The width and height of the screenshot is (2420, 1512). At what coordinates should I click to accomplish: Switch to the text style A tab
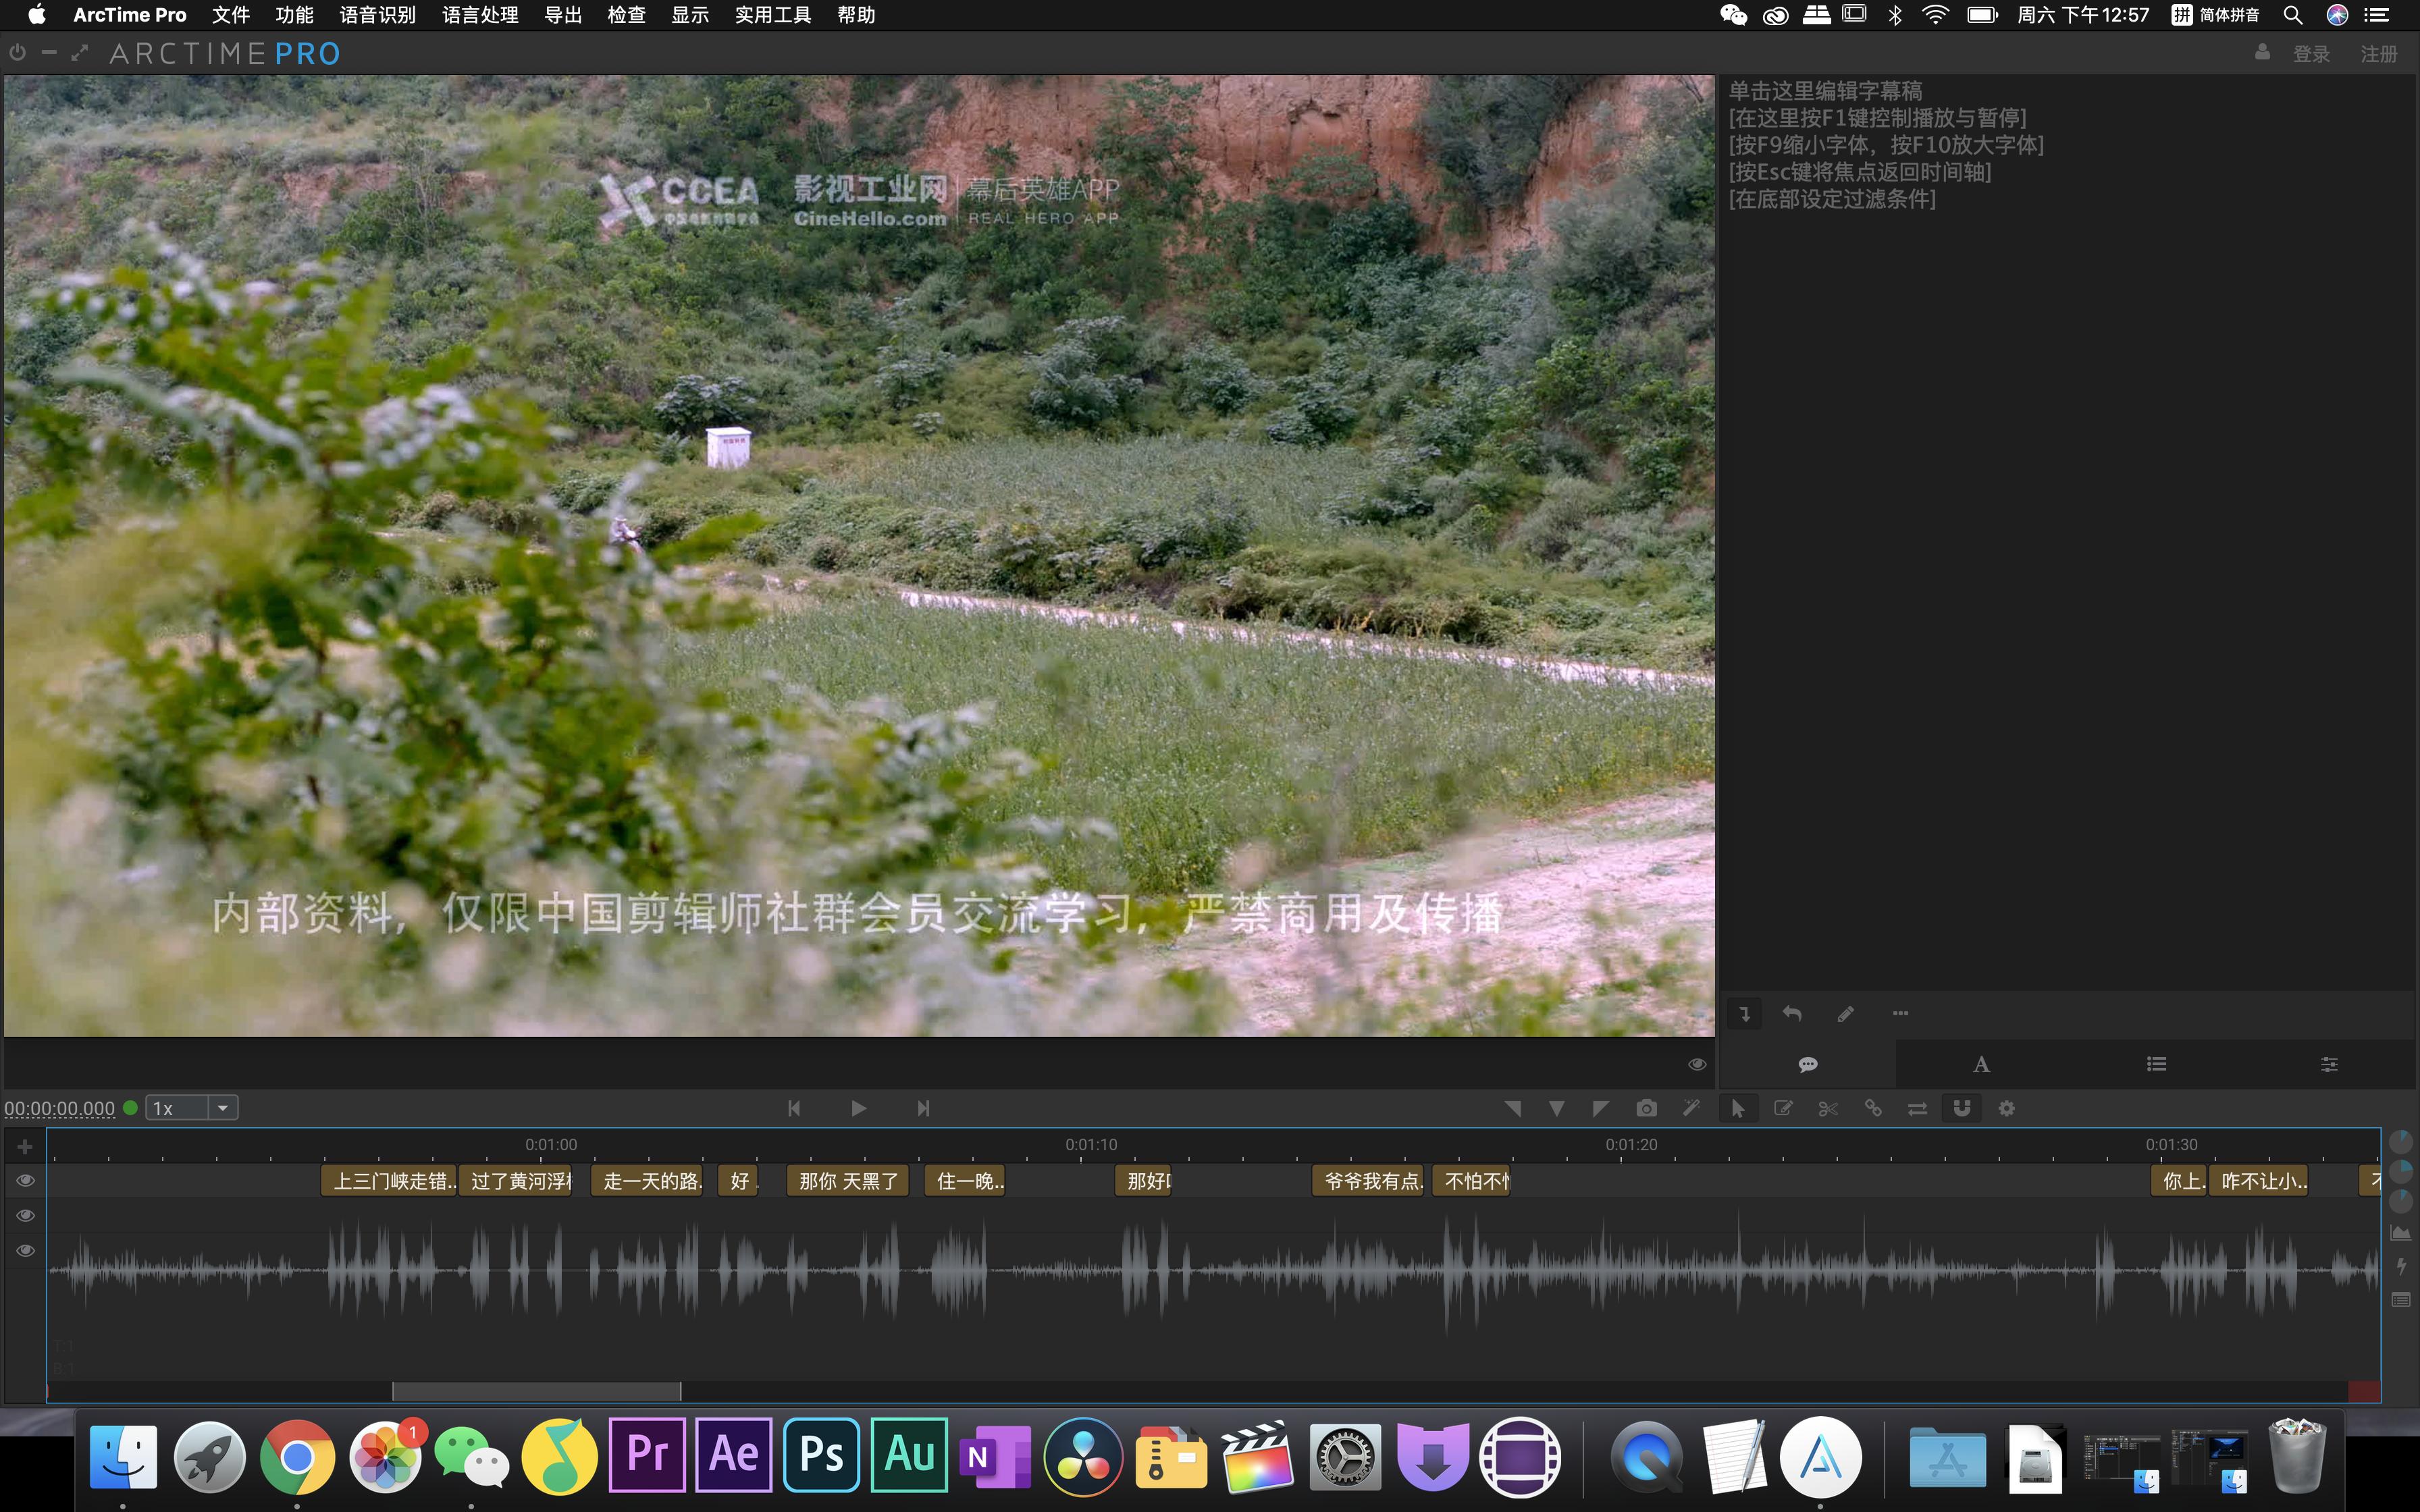click(1981, 1064)
